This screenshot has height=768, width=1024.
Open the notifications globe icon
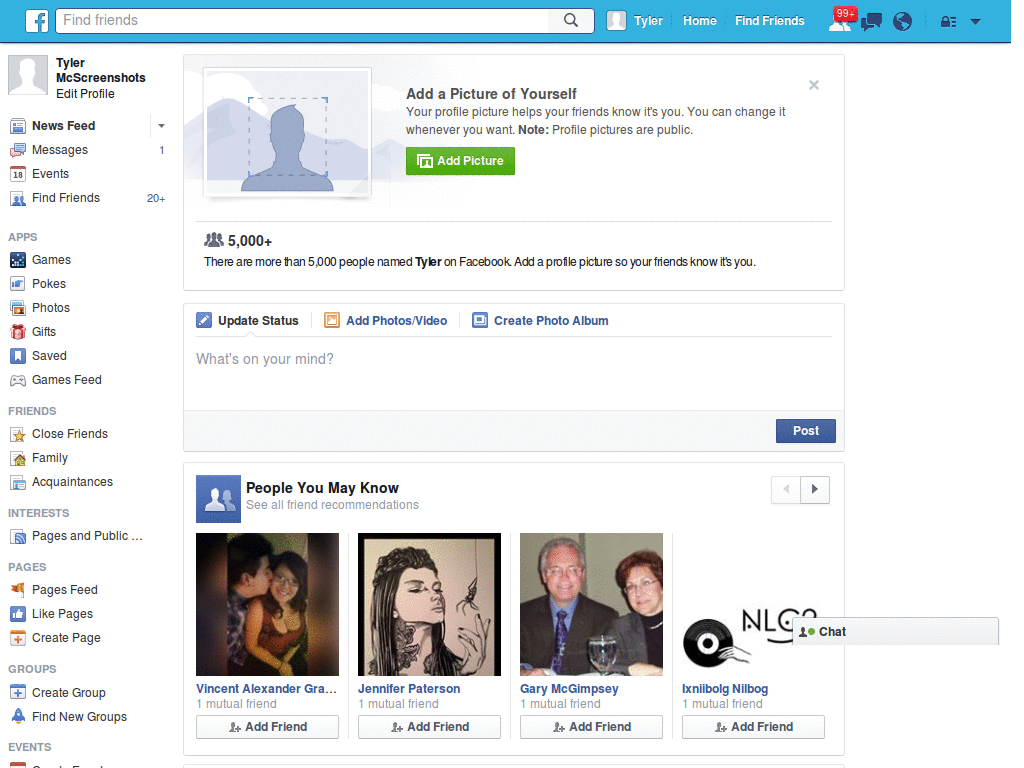tap(903, 22)
